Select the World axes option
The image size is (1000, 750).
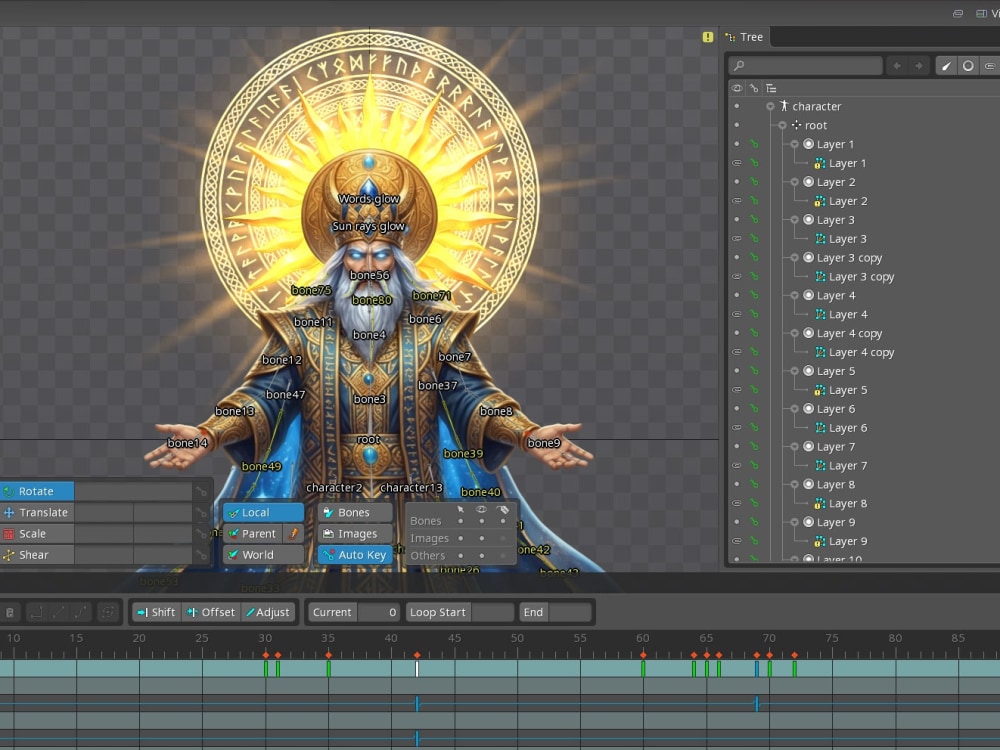click(263, 555)
